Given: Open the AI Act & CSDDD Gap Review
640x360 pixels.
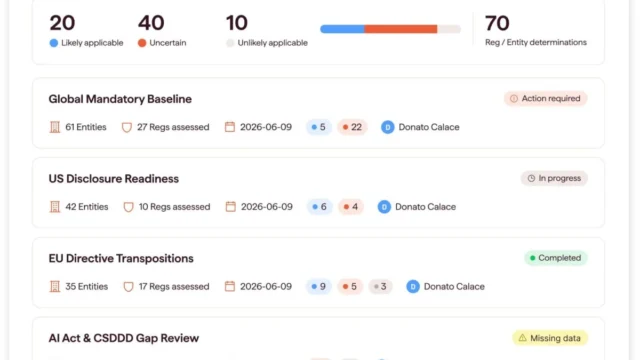Looking at the screenshot, I should (x=124, y=338).
